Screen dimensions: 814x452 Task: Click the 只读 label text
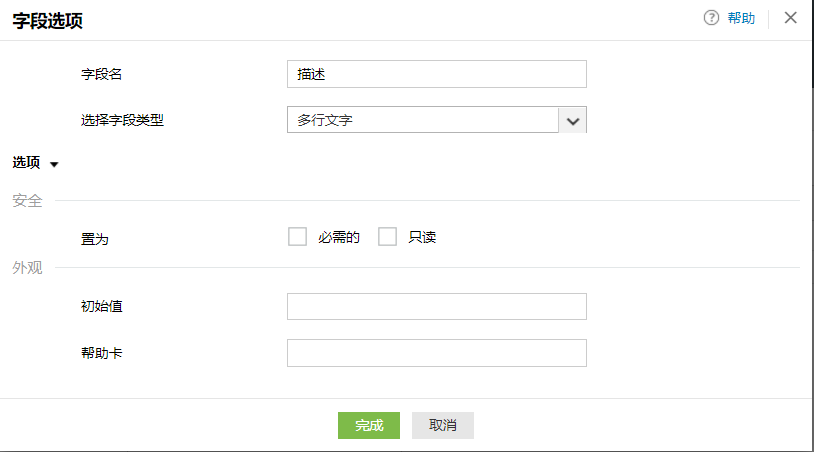(x=422, y=238)
